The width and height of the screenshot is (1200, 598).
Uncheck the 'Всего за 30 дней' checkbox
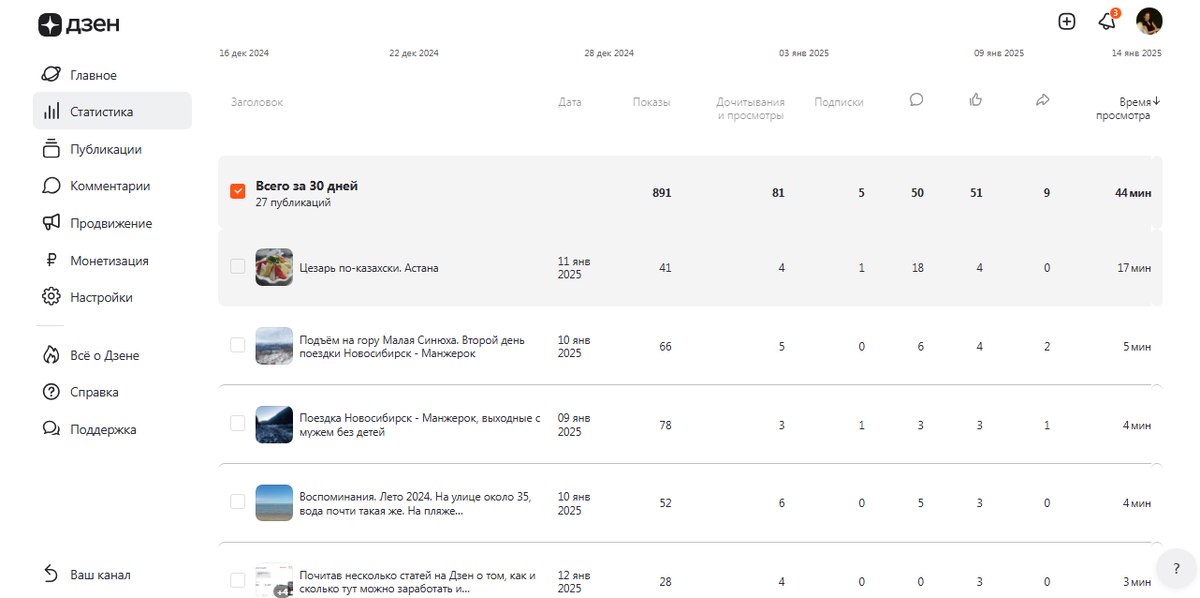[238, 191]
